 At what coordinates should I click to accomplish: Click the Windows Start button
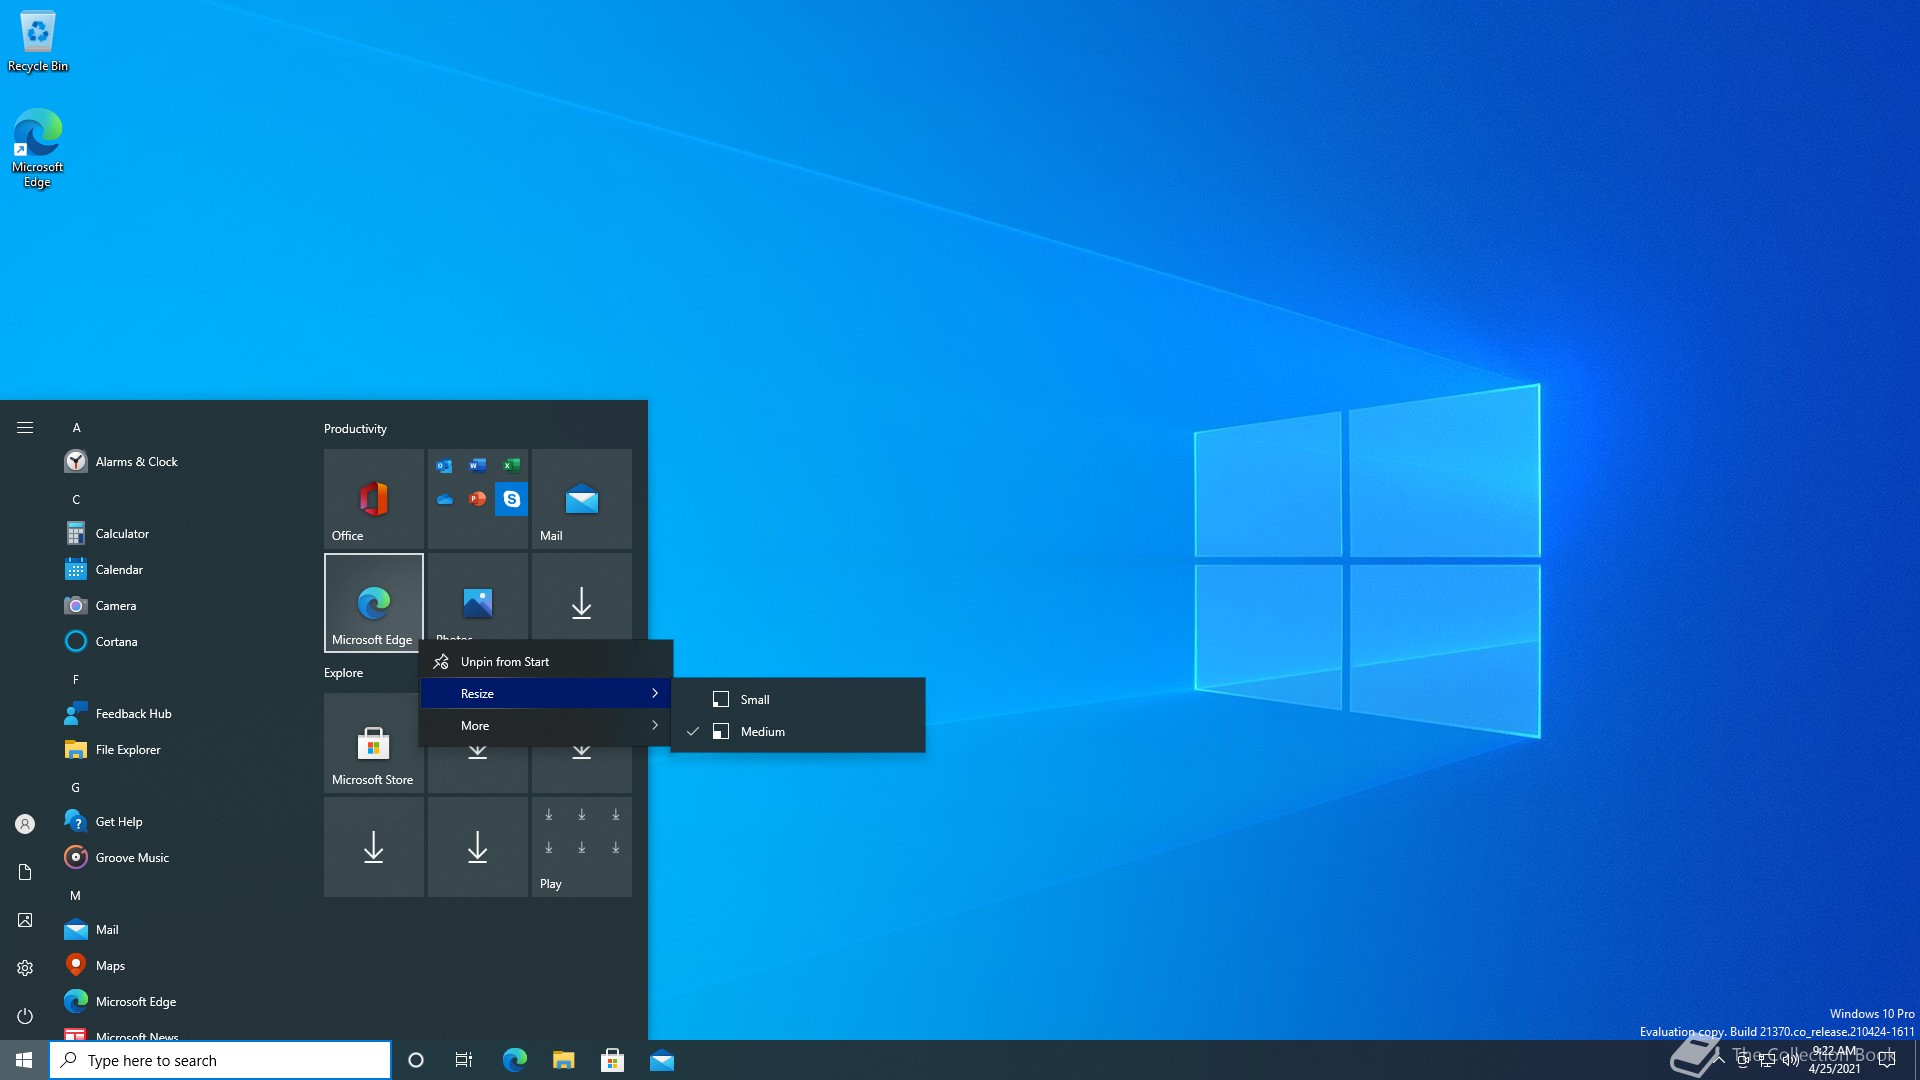coord(24,1060)
